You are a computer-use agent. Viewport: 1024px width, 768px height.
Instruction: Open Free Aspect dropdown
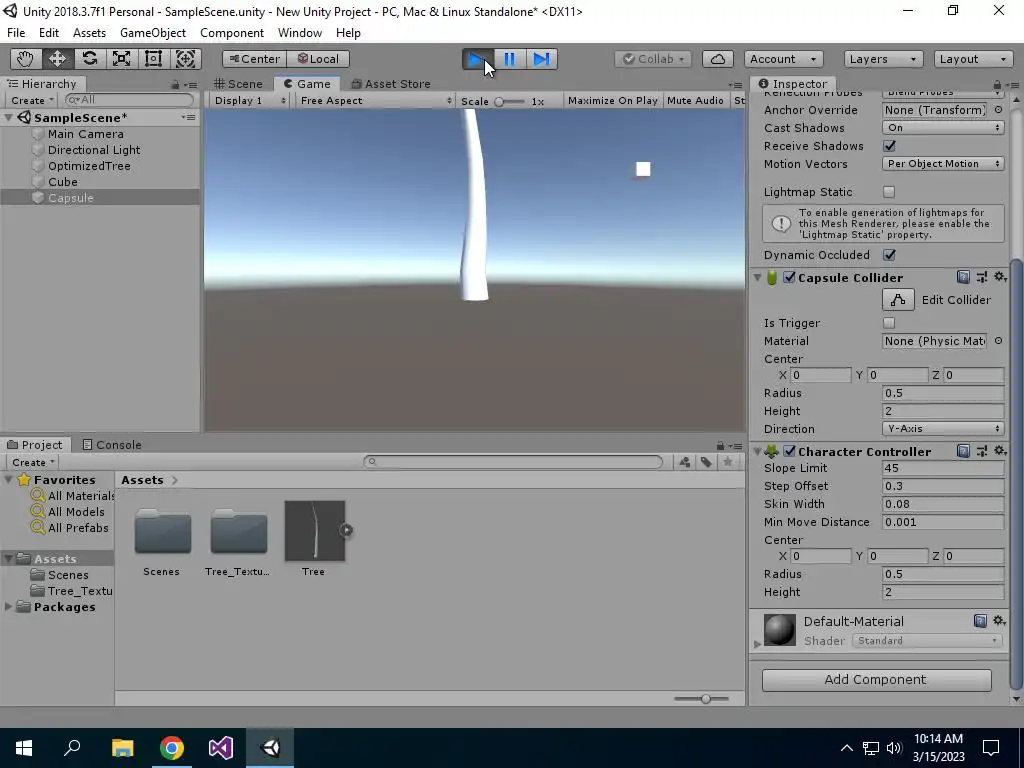(376, 101)
